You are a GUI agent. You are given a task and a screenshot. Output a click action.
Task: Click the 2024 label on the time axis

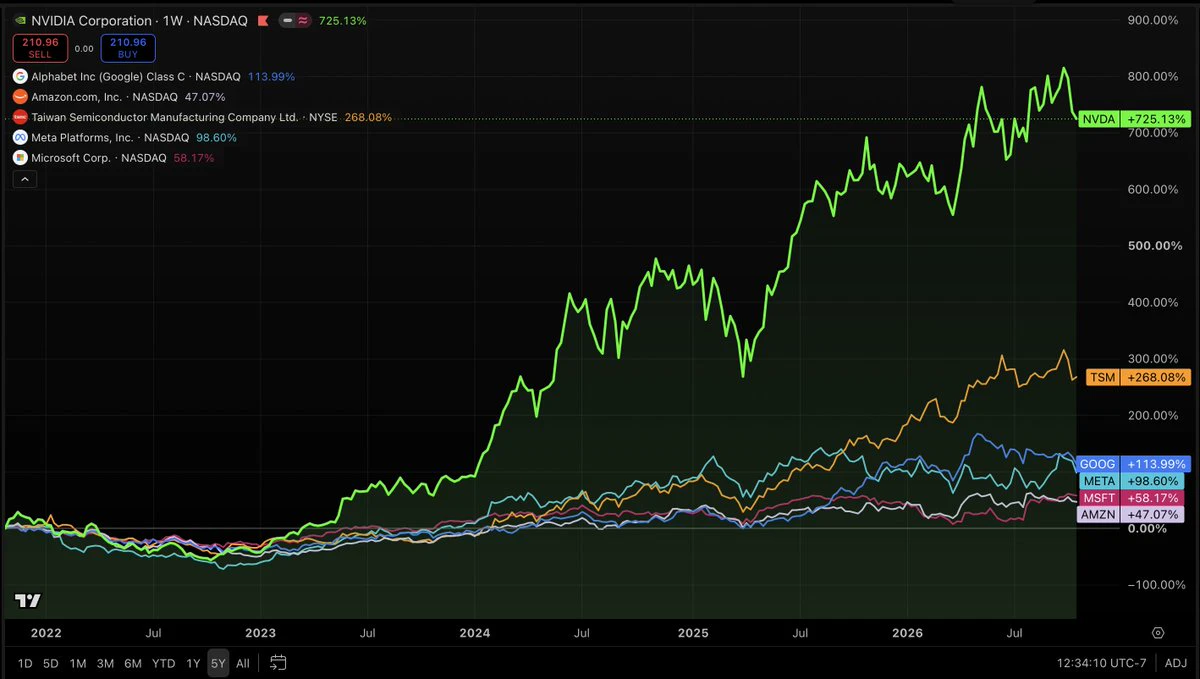click(475, 633)
